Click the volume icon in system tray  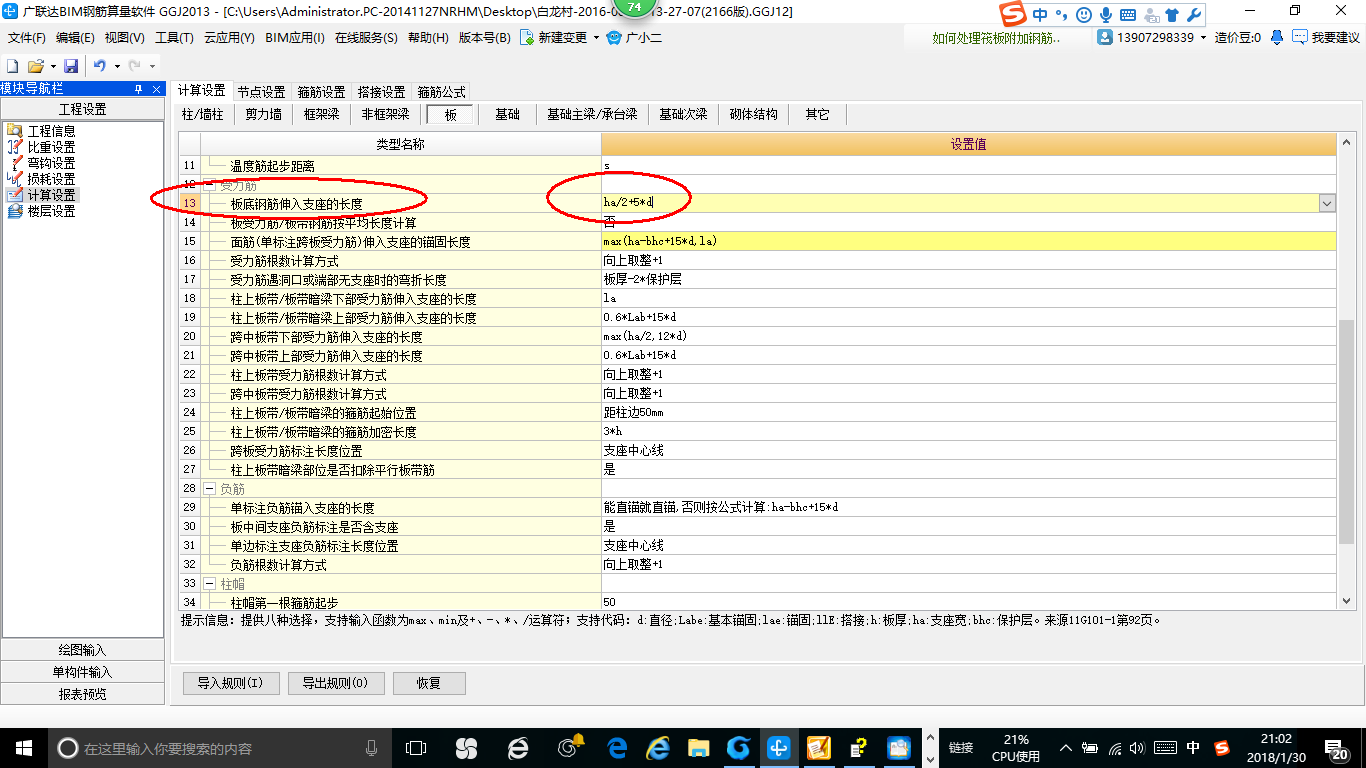click(1139, 747)
